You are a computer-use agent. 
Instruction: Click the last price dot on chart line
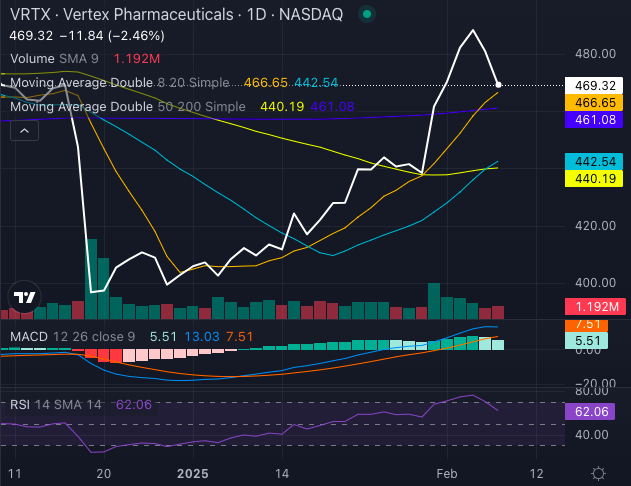point(498,84)
